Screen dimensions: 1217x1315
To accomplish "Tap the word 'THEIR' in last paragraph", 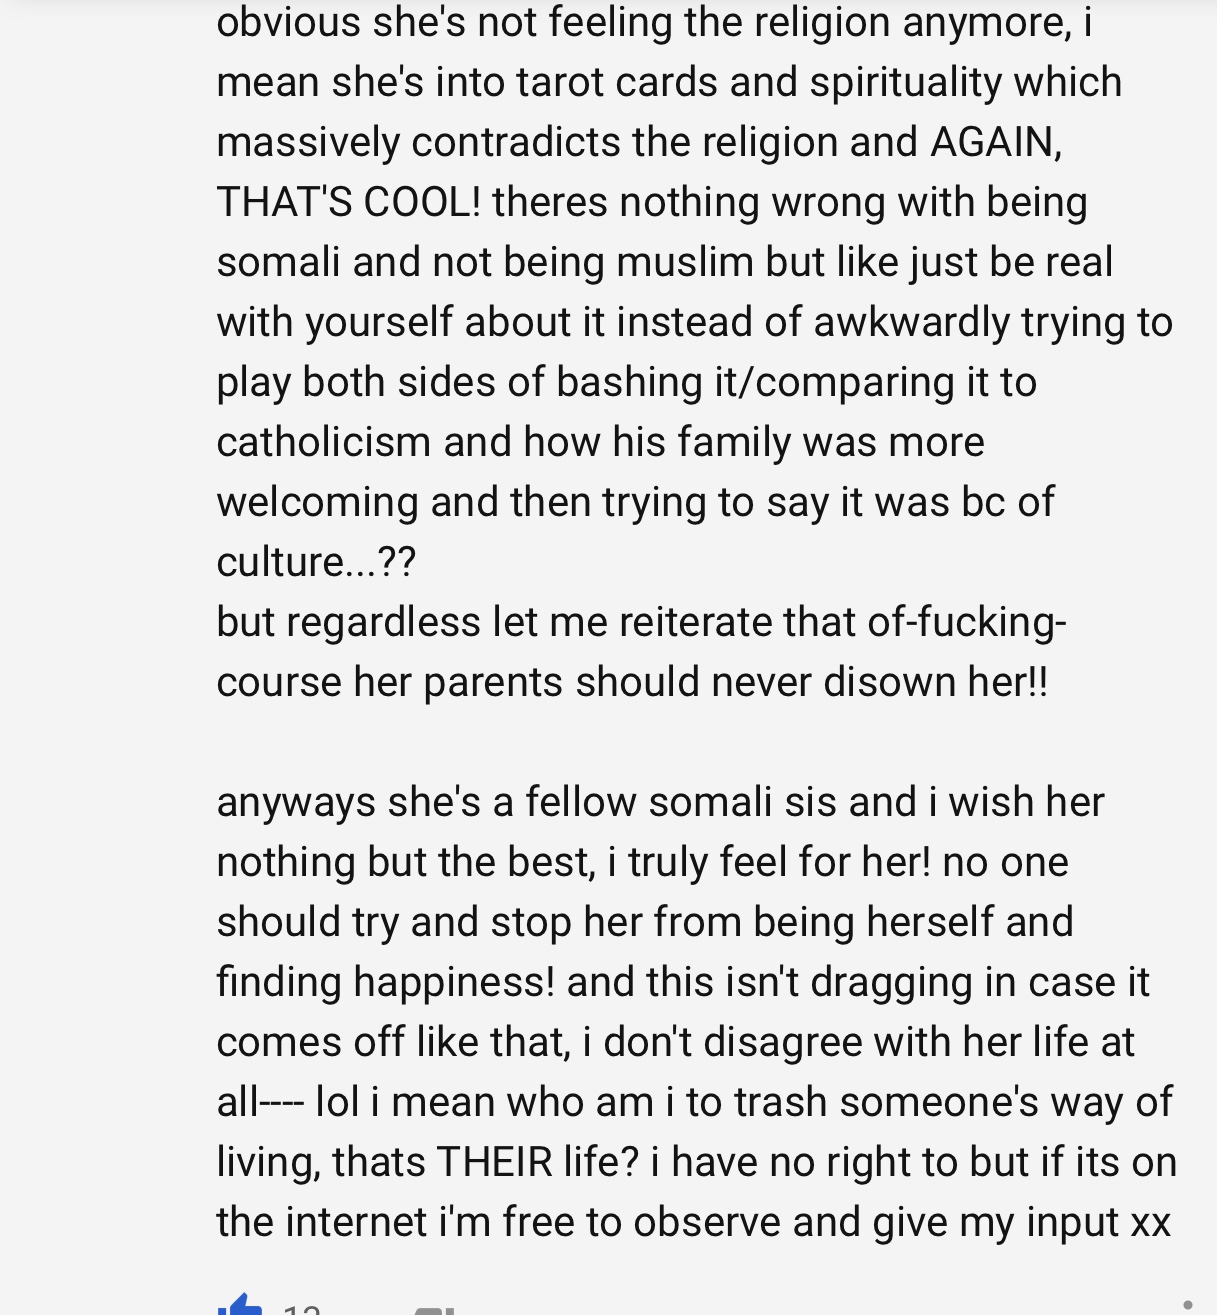I will (494, 1162).
